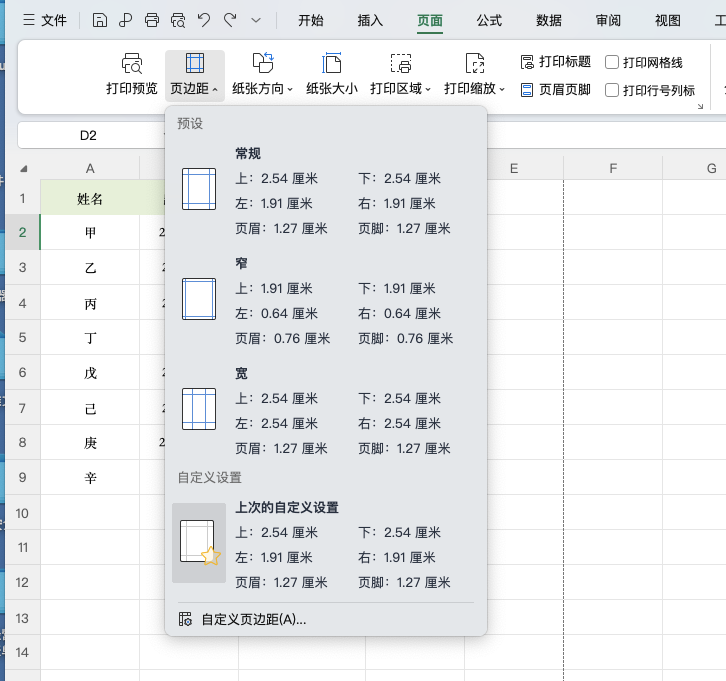Open 页眉页脚 settings
726x681 pixels.
coord(556,90)
